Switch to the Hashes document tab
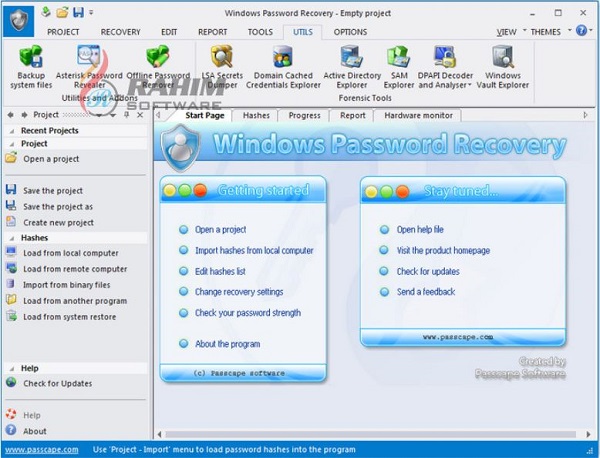600x458 pixels. click(x=256, y=116)
